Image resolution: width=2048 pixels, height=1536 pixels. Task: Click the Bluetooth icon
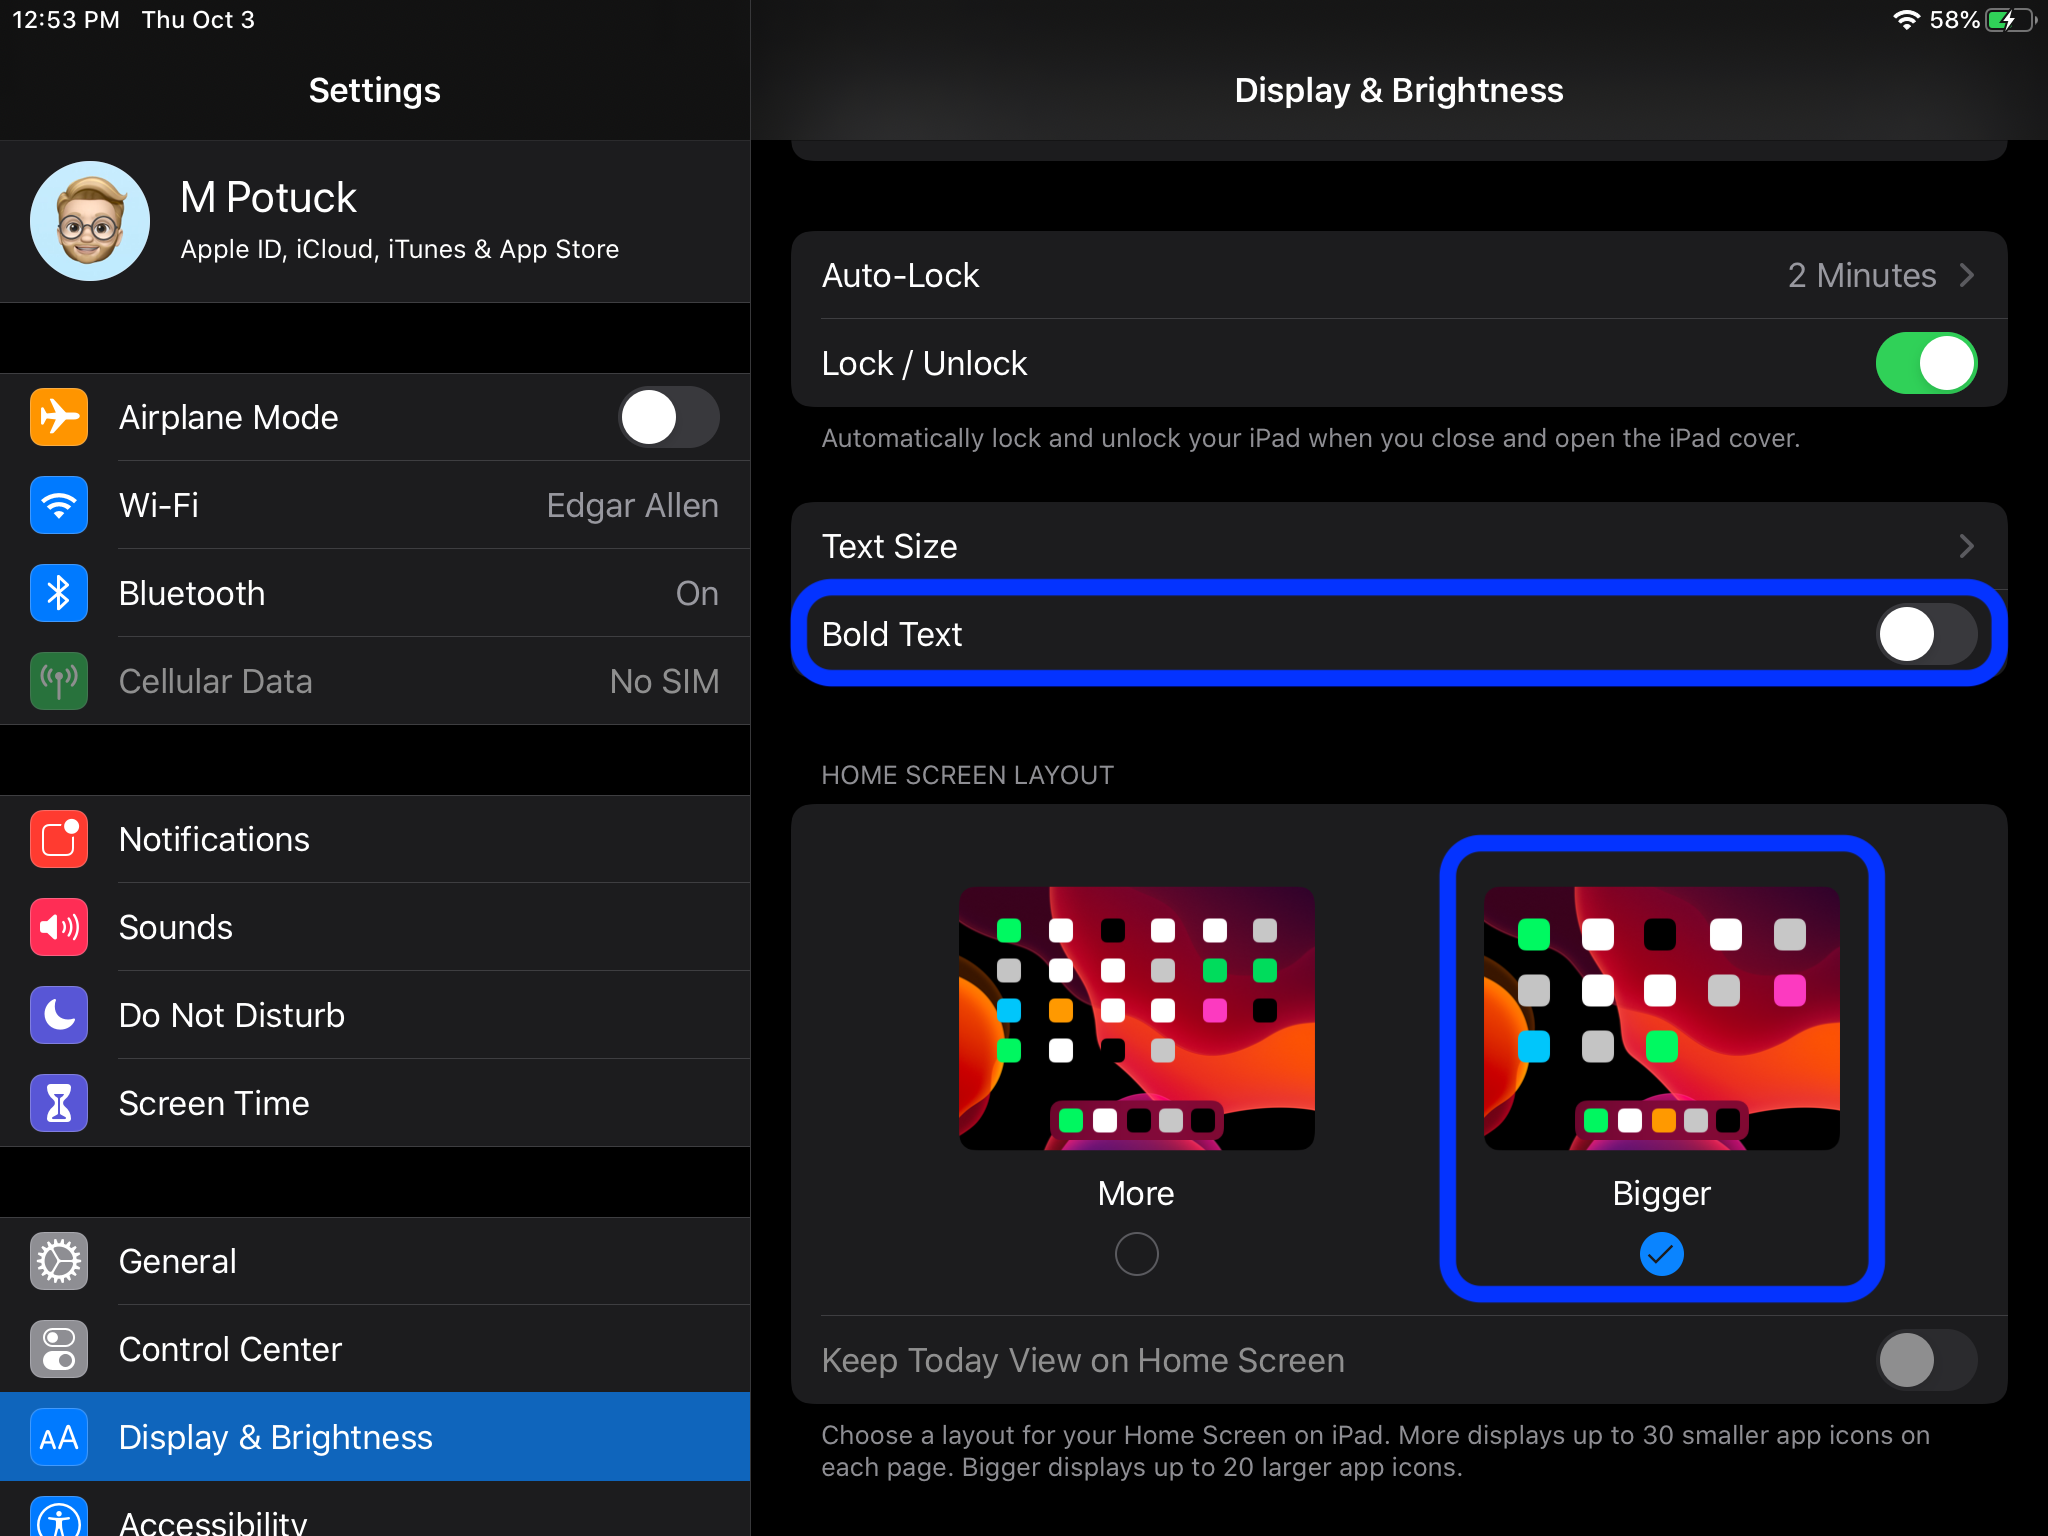tap(59, 593)
